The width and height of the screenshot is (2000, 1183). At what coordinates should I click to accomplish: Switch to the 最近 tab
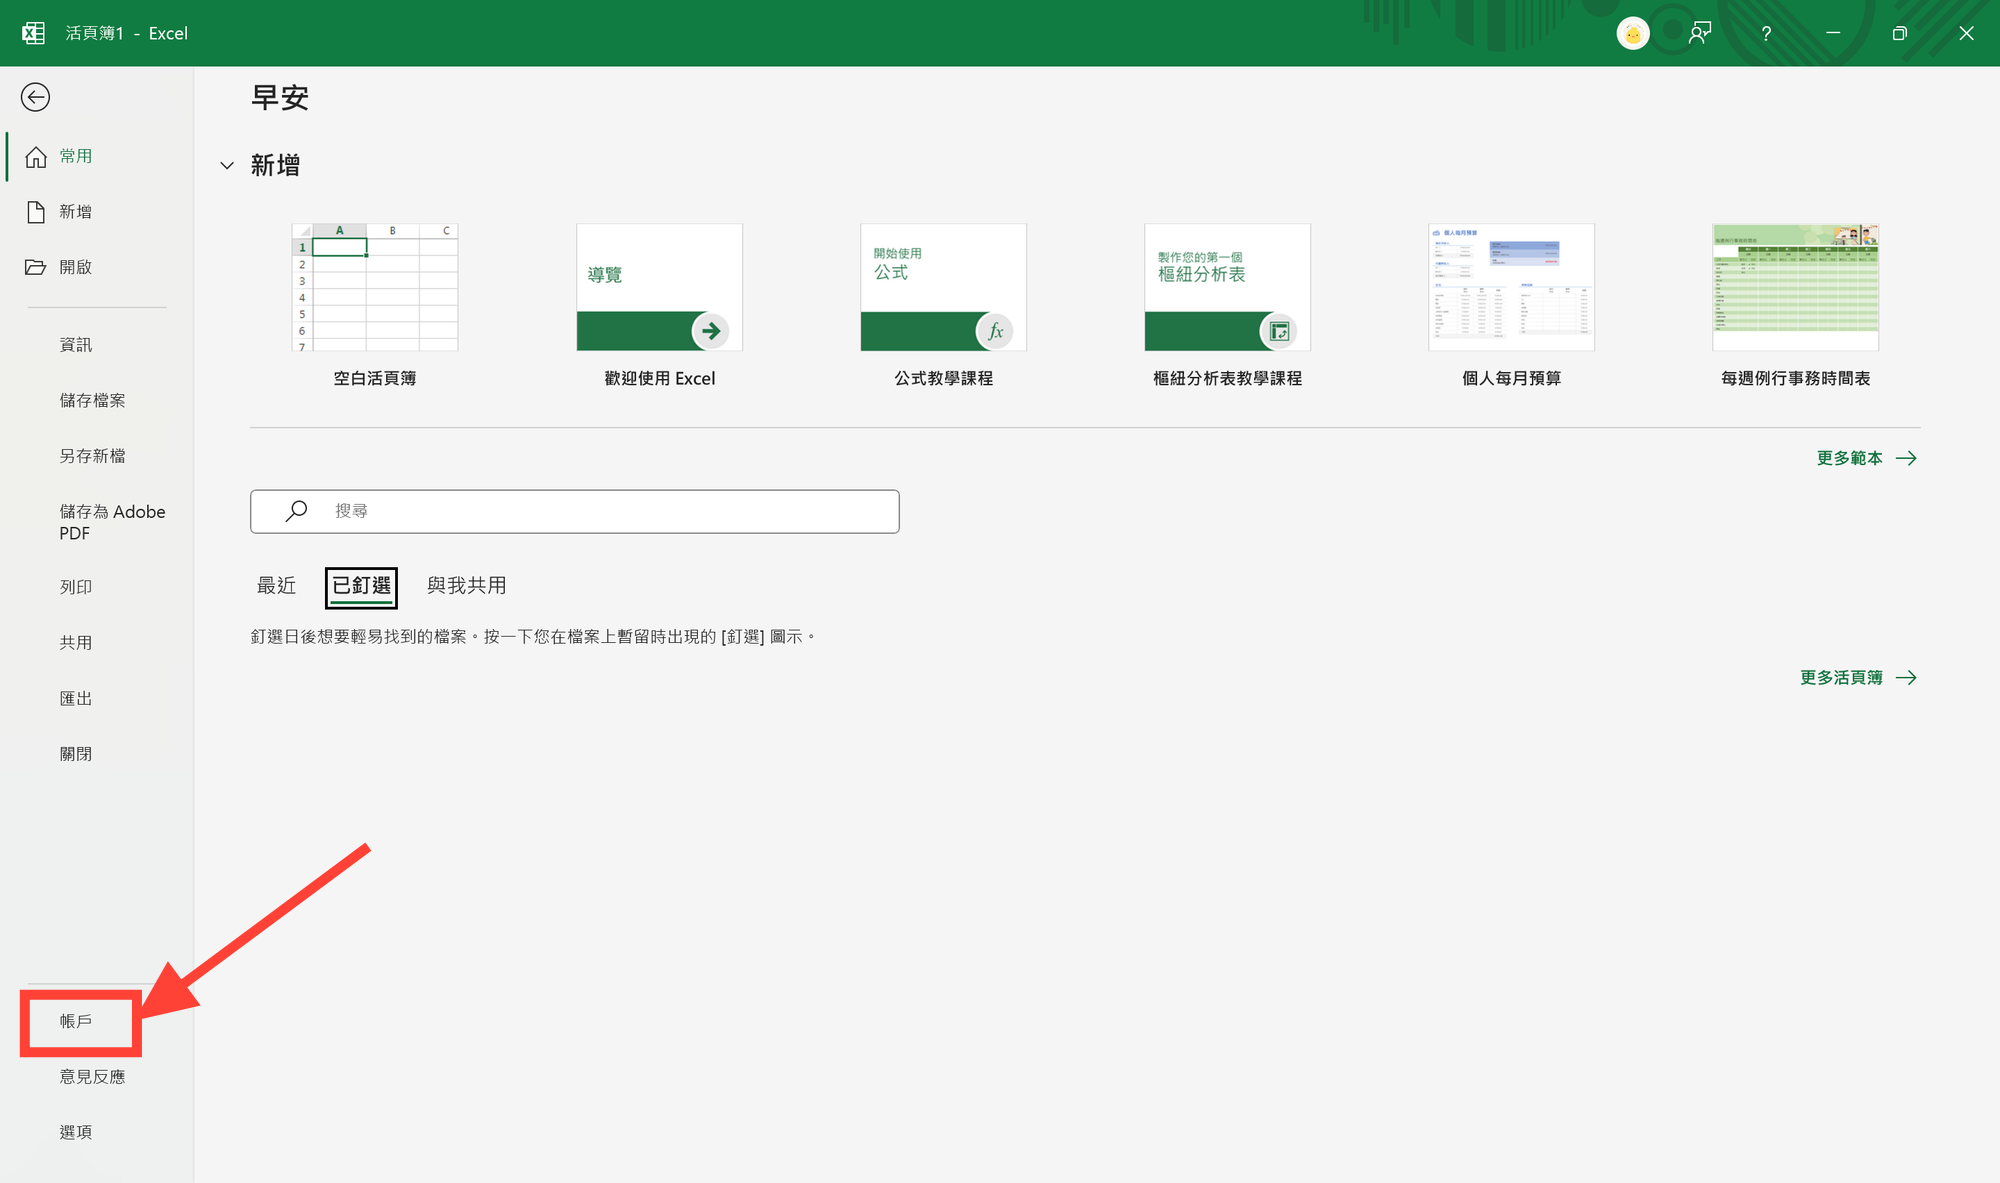pyautogui.click(x=276, y=586)
